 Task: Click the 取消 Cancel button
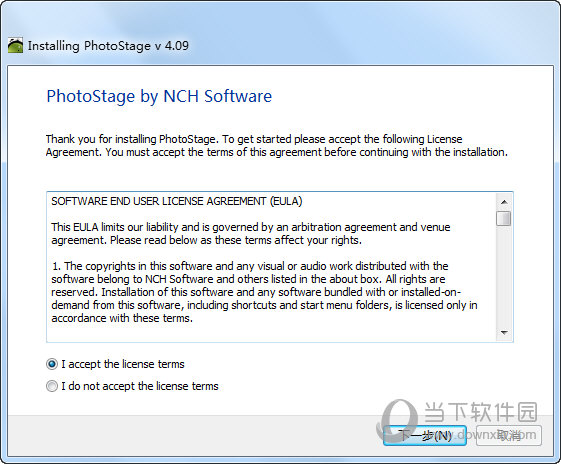[509, 435]
